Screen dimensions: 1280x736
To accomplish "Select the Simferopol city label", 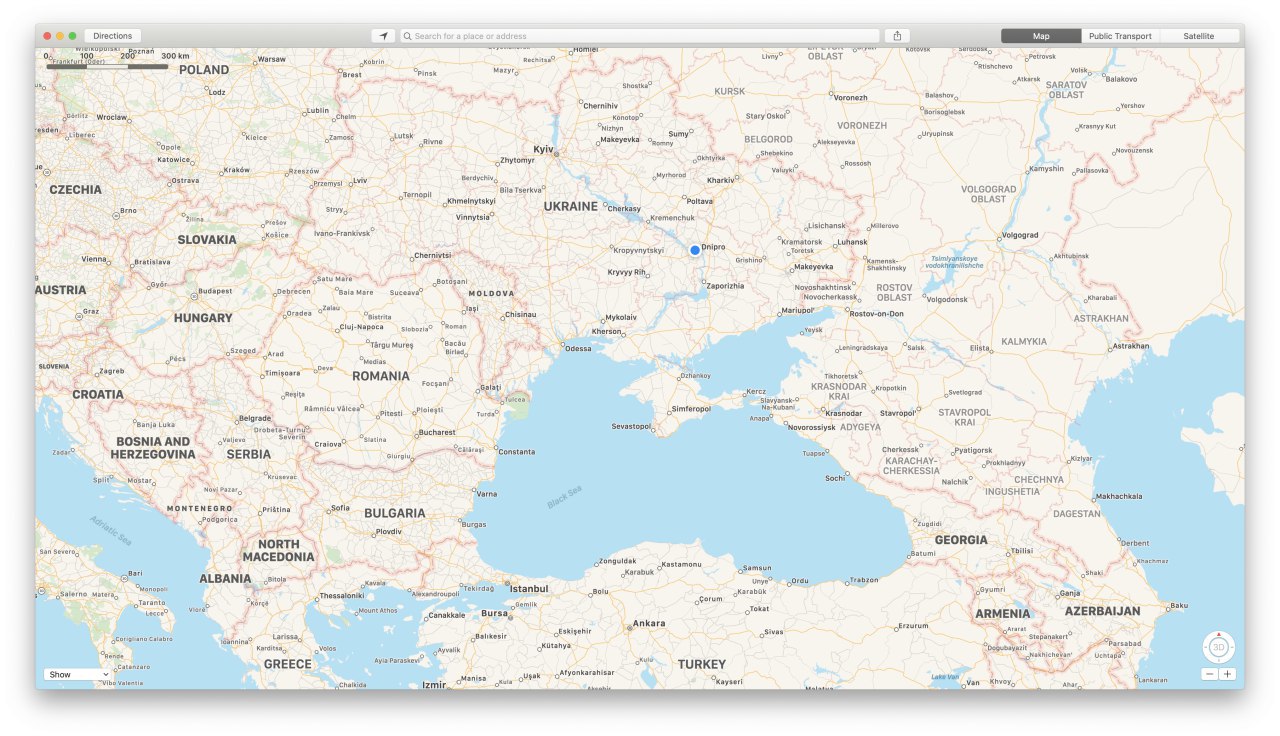I will [x=690, y=408].
